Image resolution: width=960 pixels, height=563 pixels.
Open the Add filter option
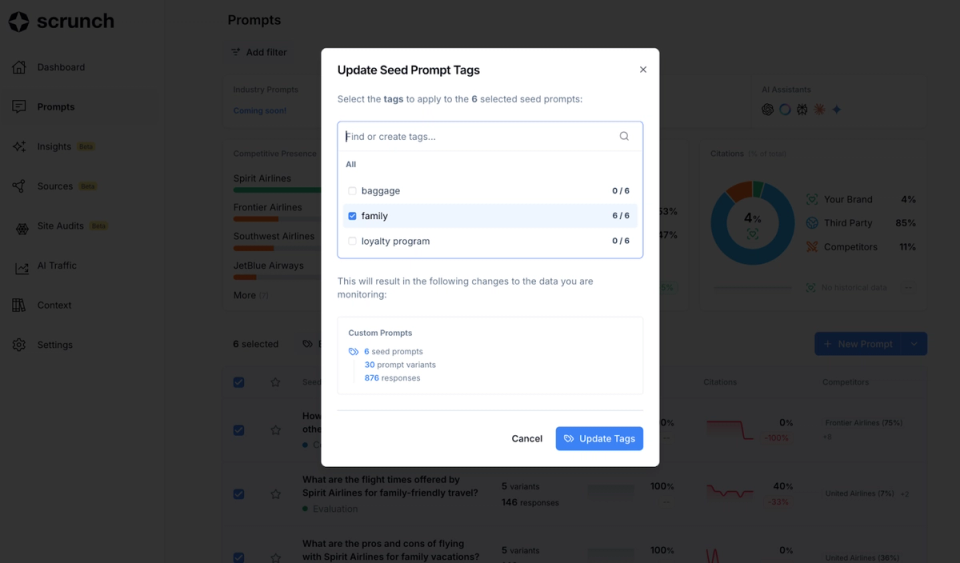259,53
